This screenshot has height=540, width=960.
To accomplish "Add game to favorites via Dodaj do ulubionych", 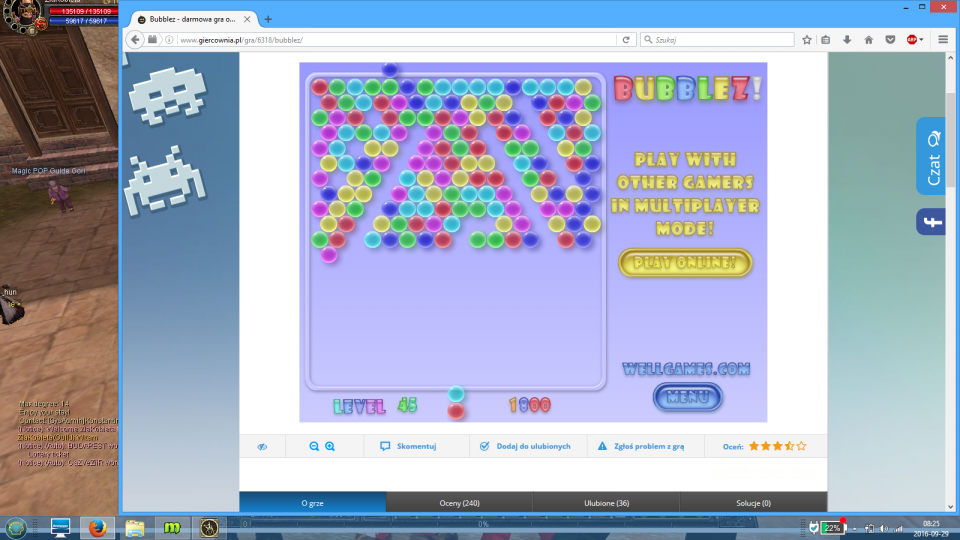I will tap(526, 446).
